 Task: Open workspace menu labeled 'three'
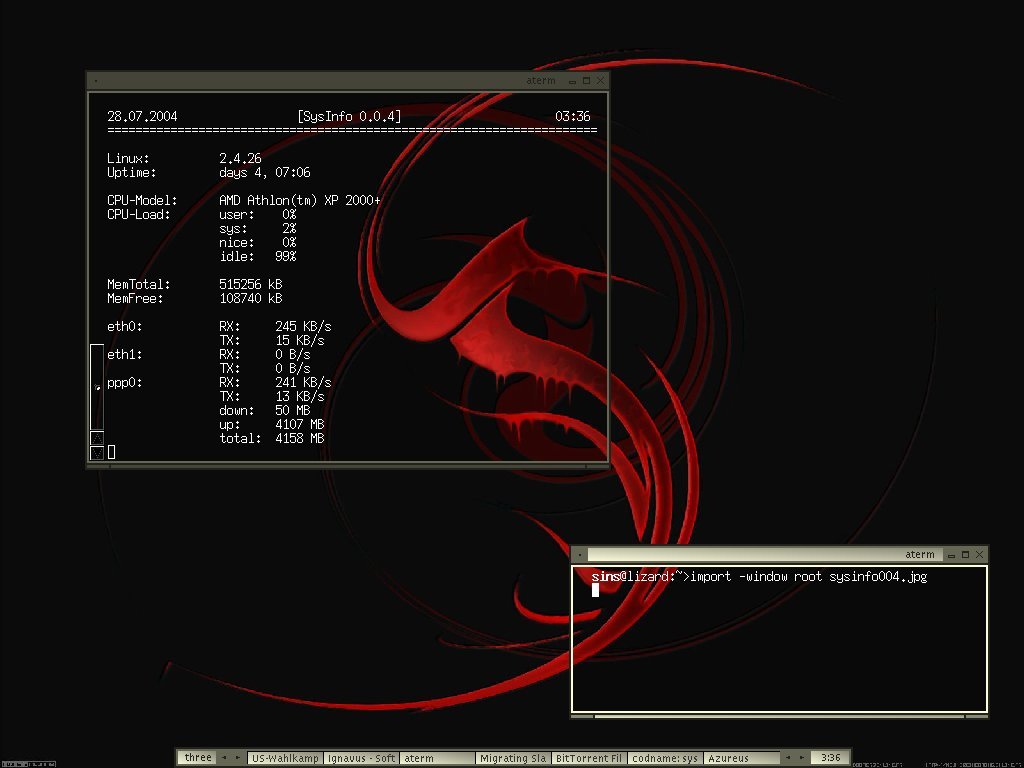point(197,758)
